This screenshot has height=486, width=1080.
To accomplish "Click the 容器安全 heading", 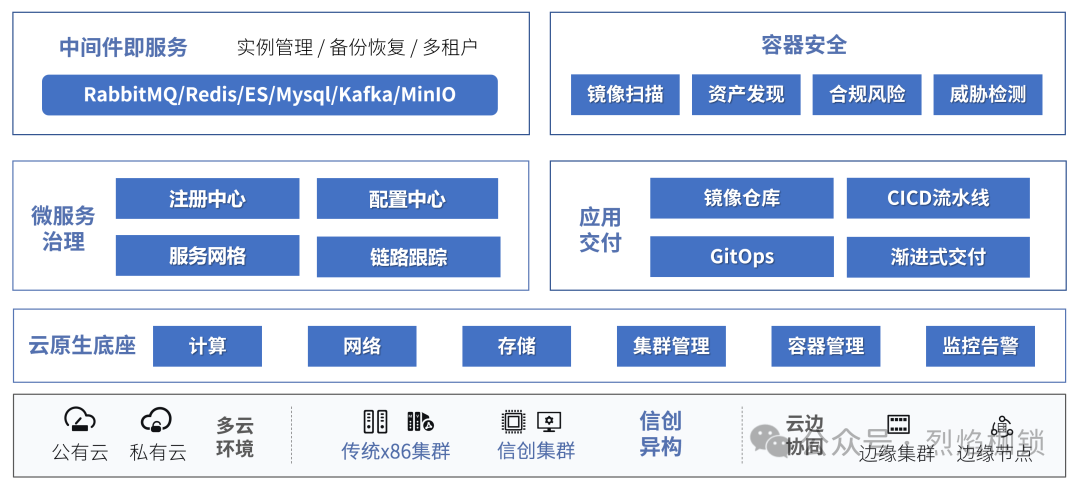I will pyautogui.click(x=804, y=45).
